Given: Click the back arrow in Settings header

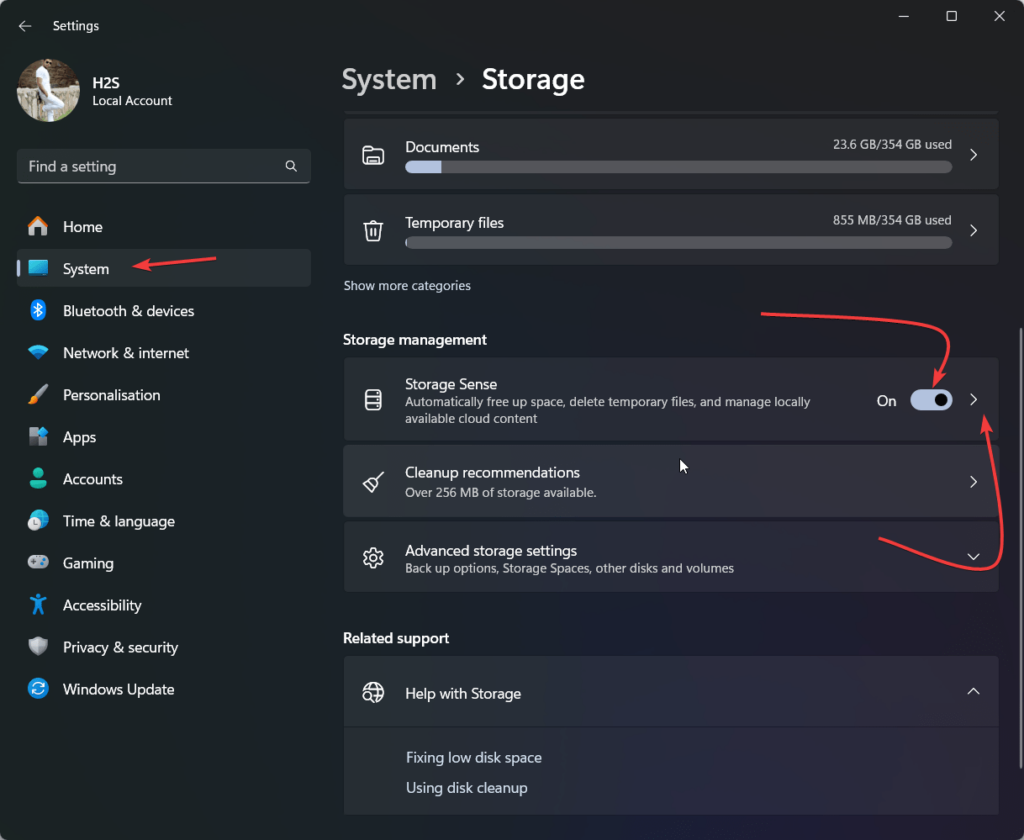Looking at the screenshot, I should pos(25,25).
